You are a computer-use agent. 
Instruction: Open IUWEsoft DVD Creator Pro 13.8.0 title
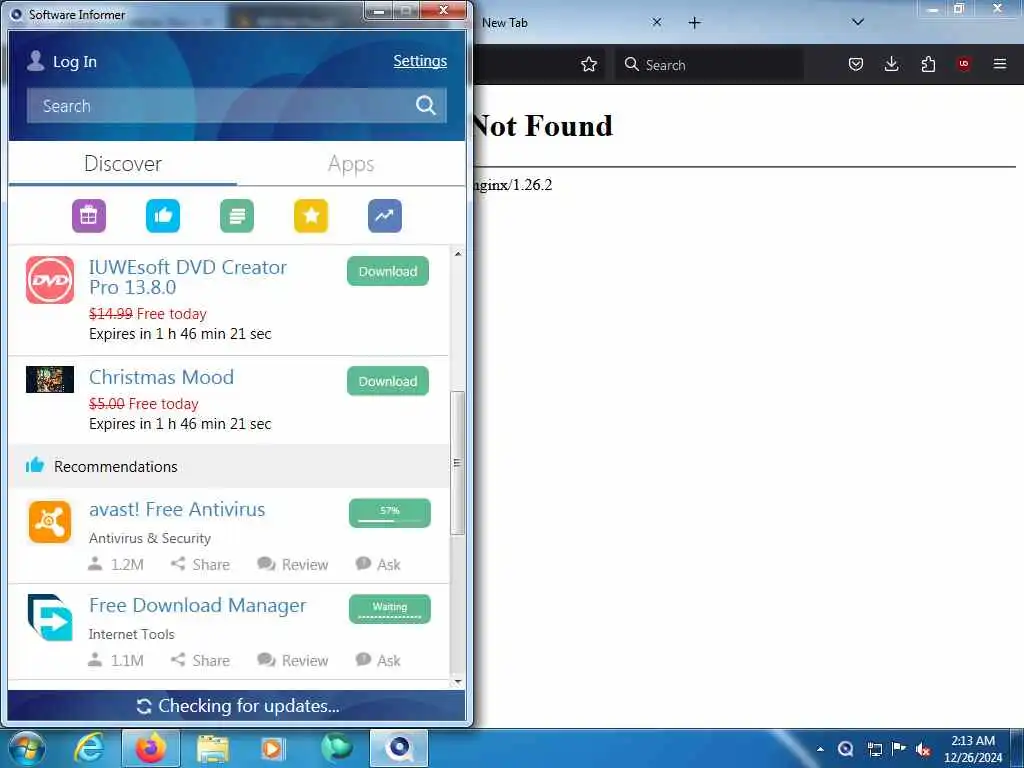[188, 277]
